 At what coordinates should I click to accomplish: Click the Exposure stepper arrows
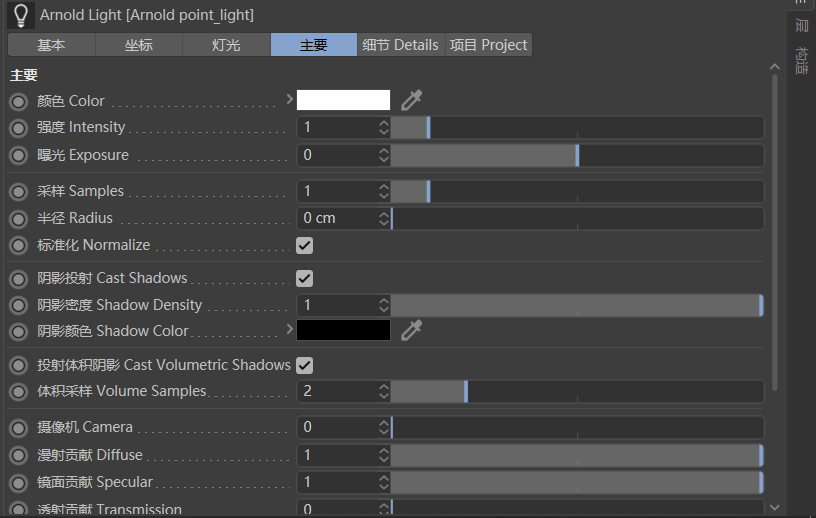click(384, 155)
